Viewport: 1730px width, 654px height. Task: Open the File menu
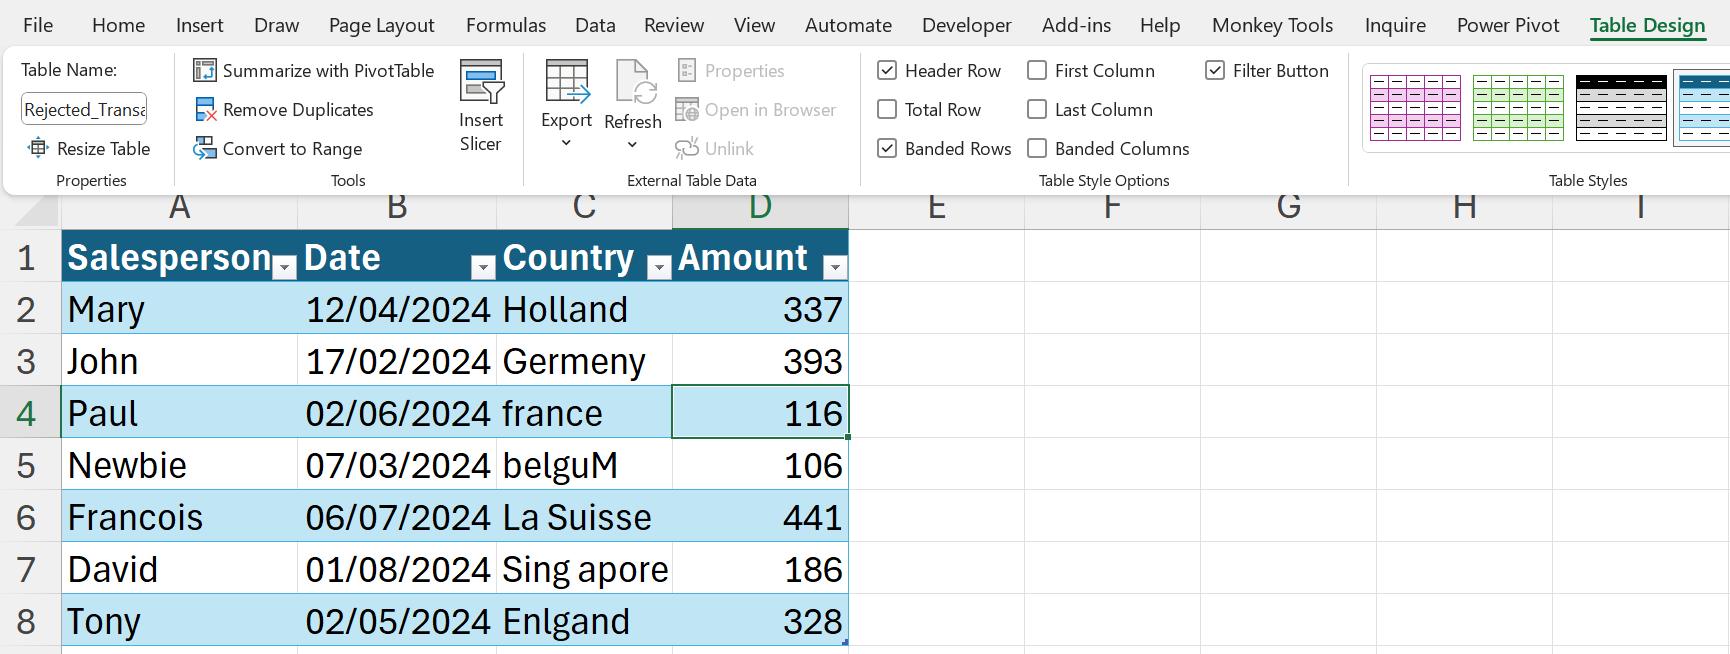click(x=38, y=25)
